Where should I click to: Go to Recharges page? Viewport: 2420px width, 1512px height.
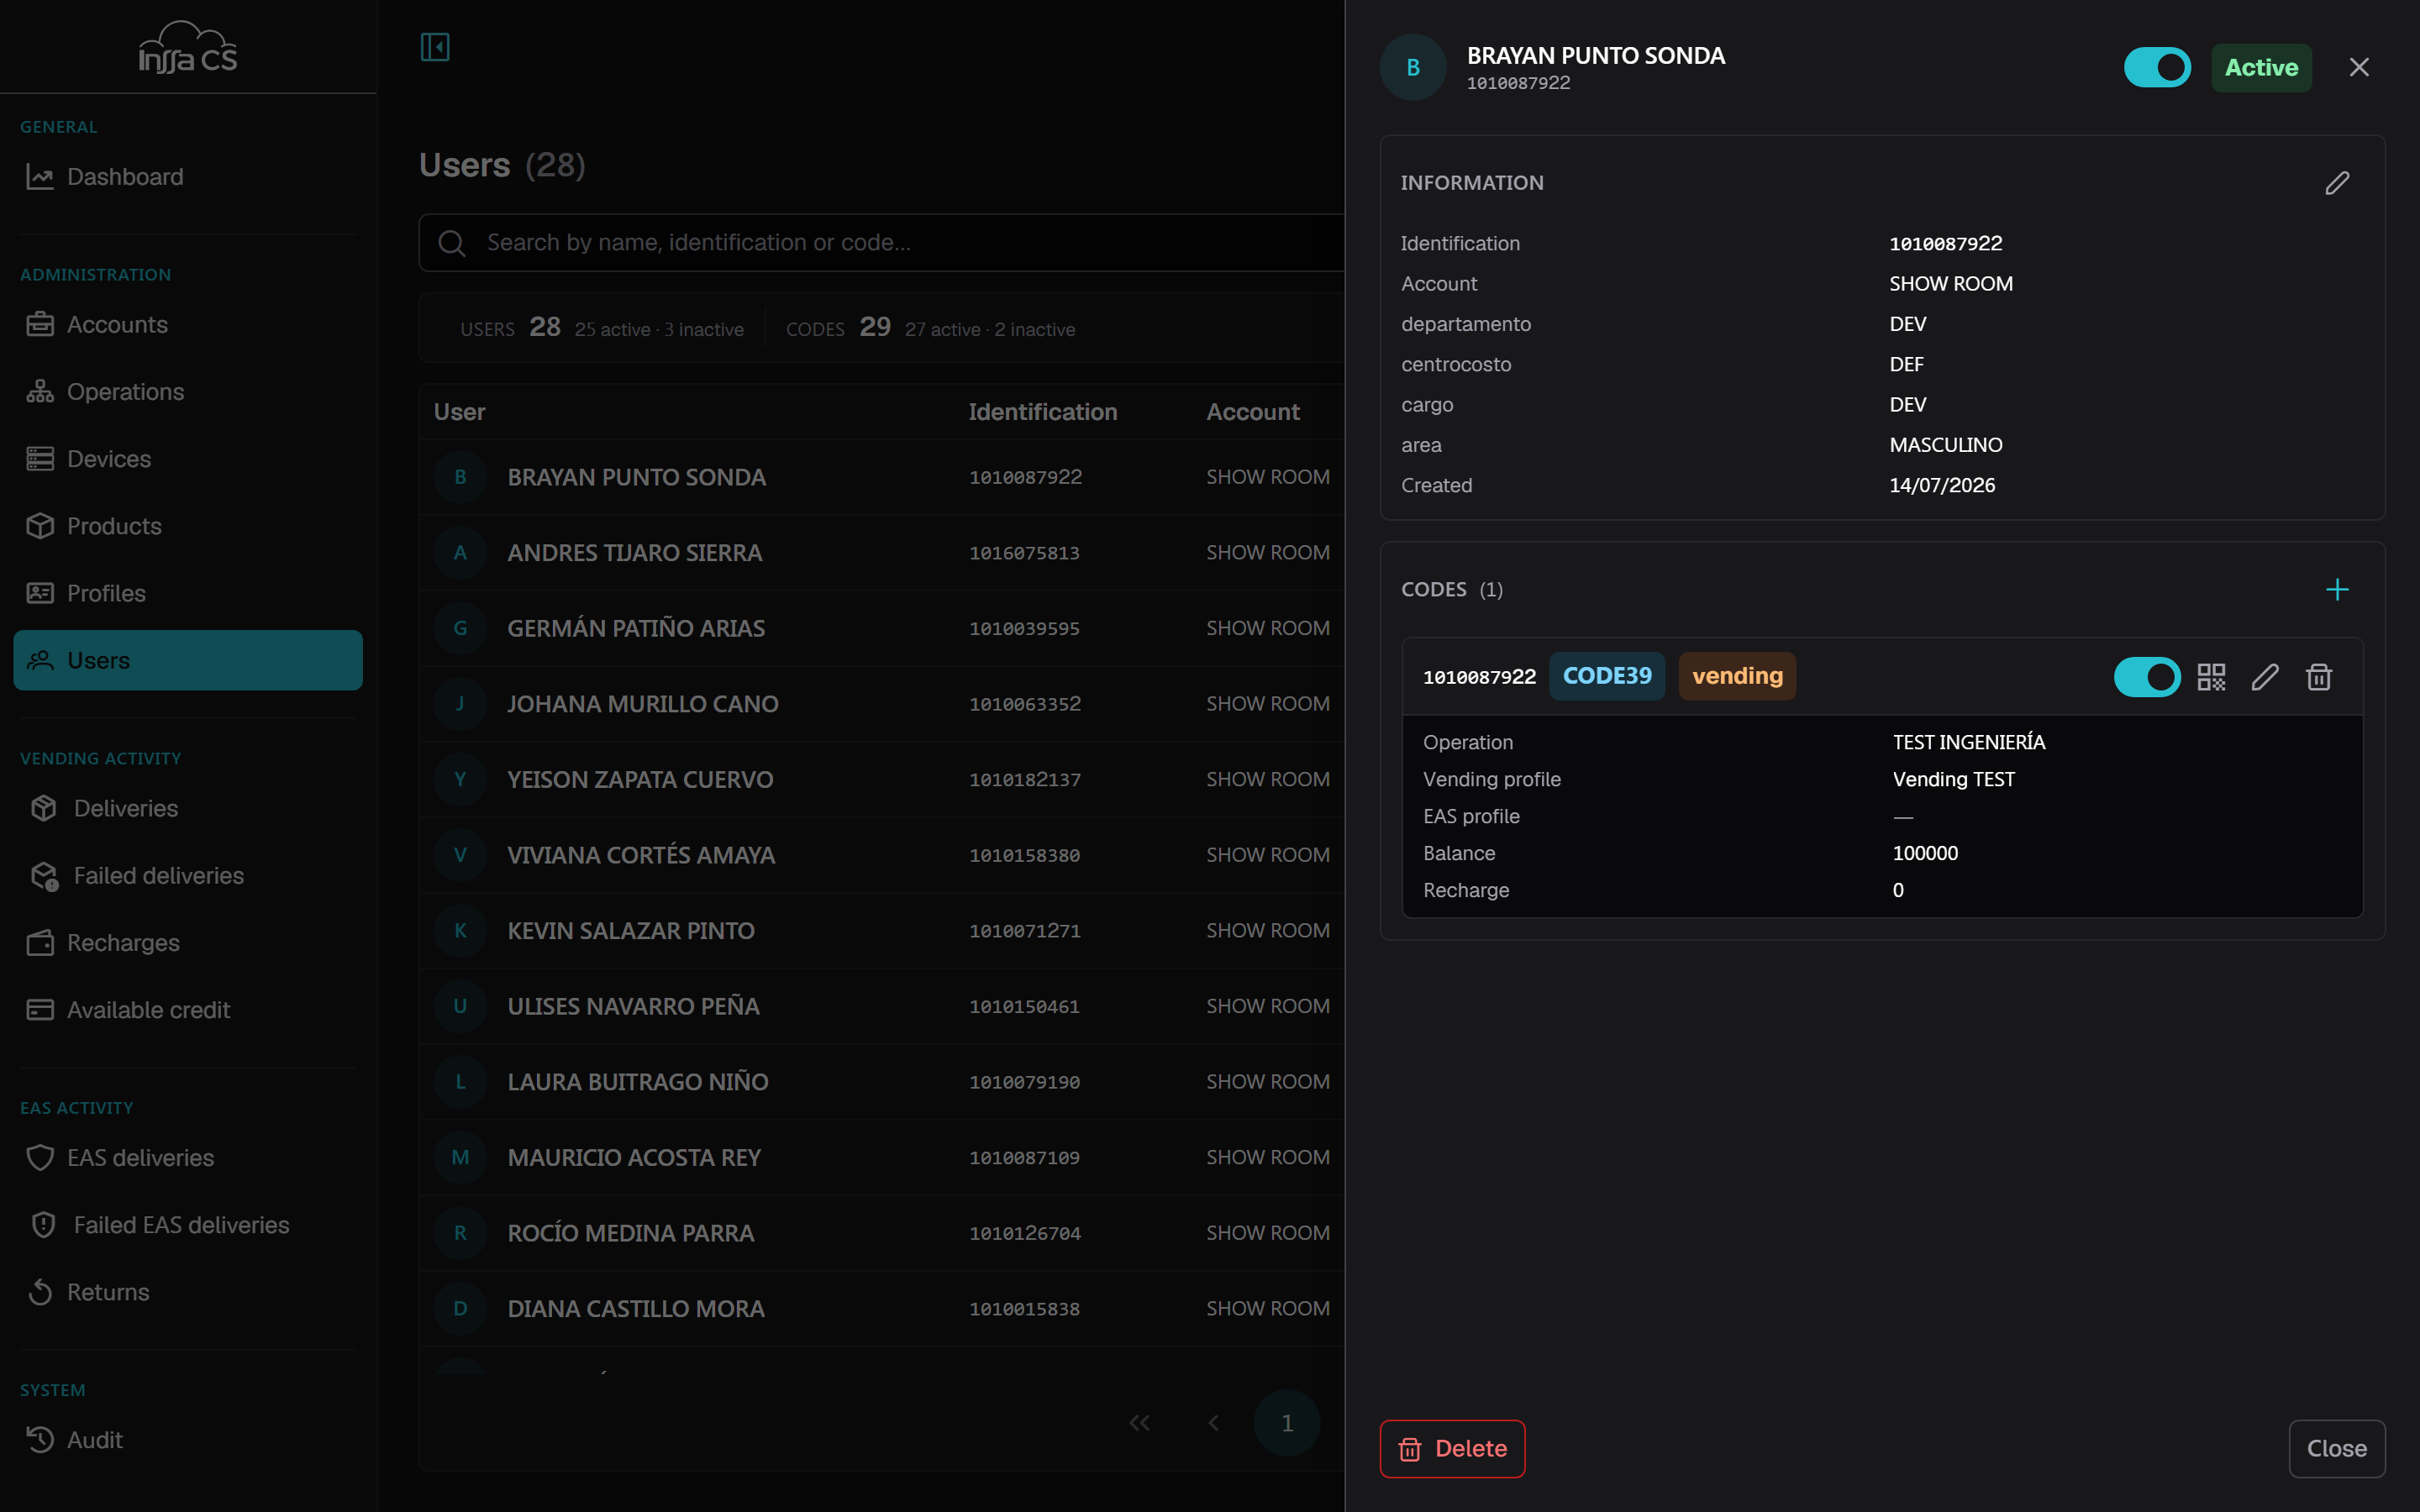point(188,943)
